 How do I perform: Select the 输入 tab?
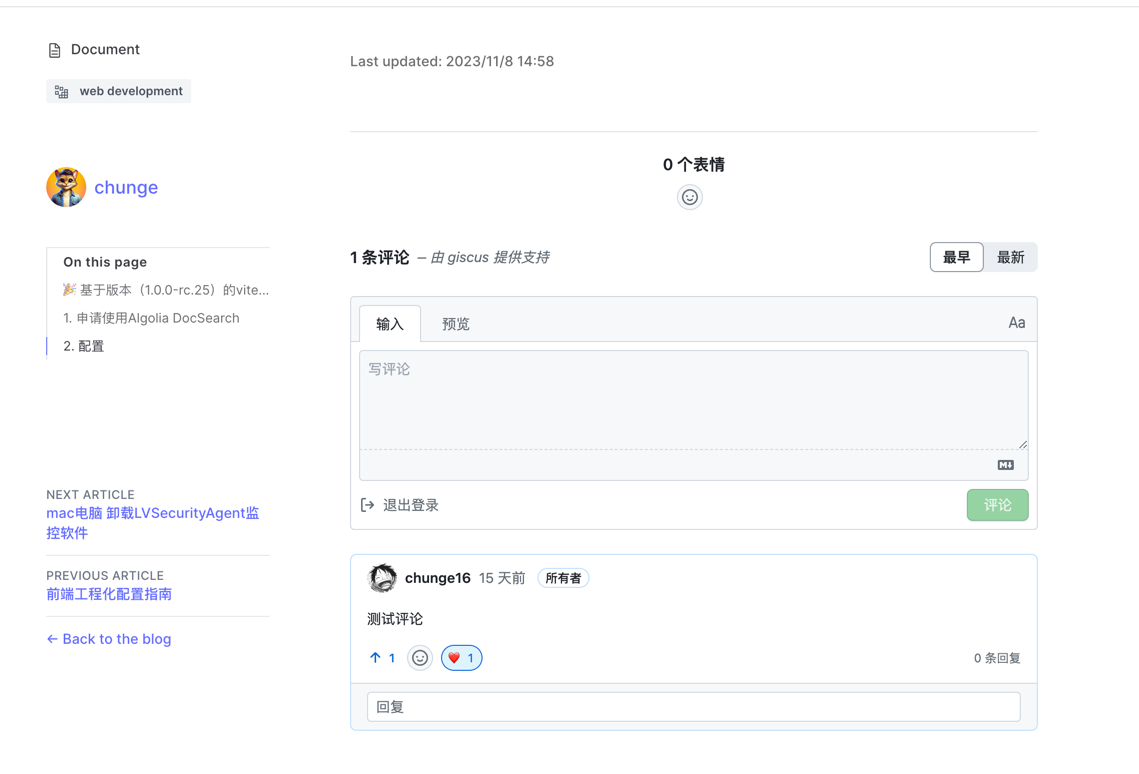click(x=389, y=323)
